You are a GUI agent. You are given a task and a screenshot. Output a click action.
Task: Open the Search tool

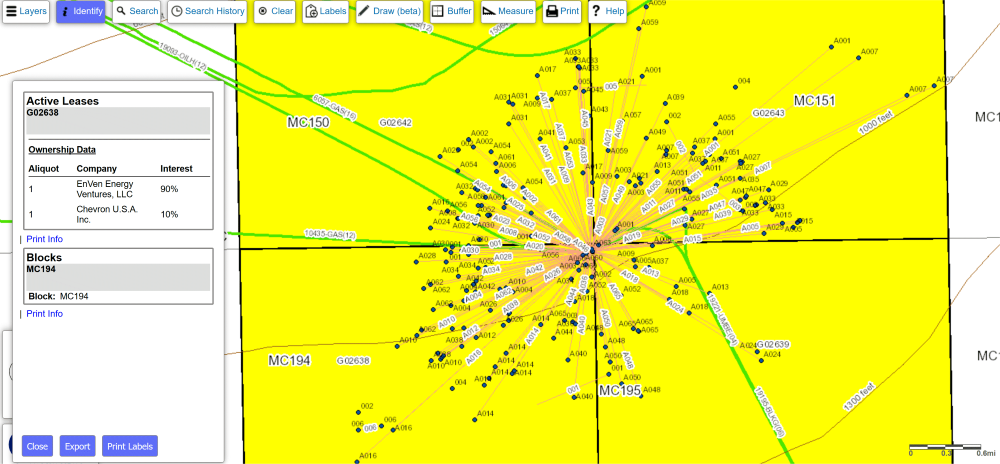[x=137, y=11]
